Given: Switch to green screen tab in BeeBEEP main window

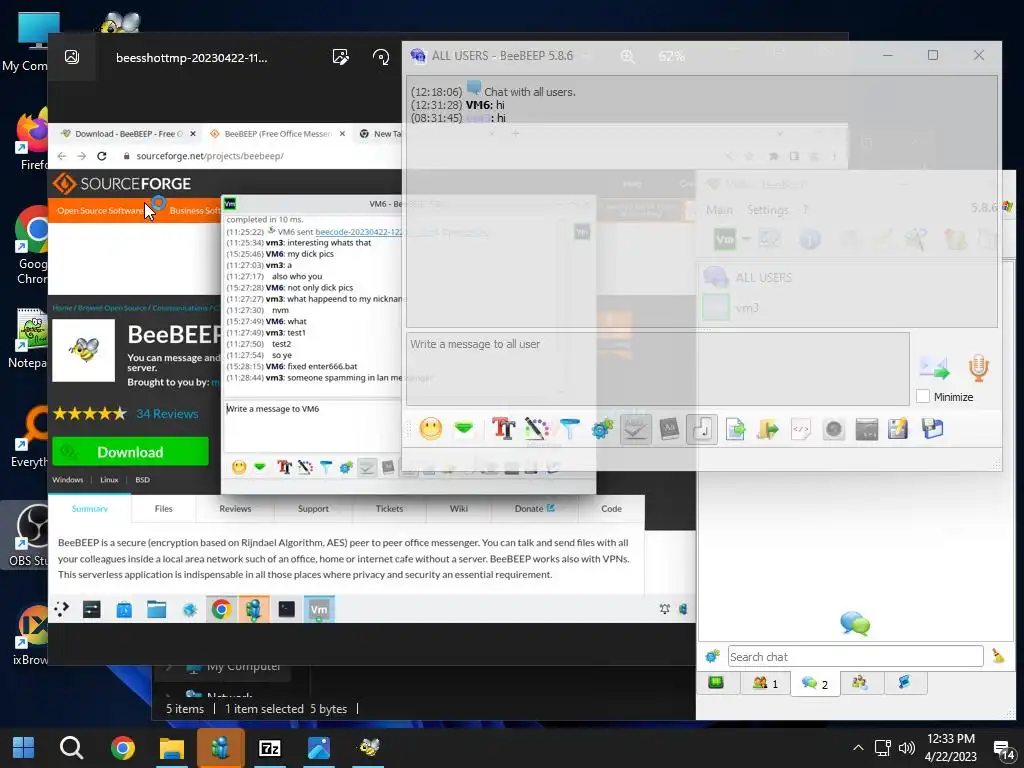Looking at the screenshot, I should 716,683.
